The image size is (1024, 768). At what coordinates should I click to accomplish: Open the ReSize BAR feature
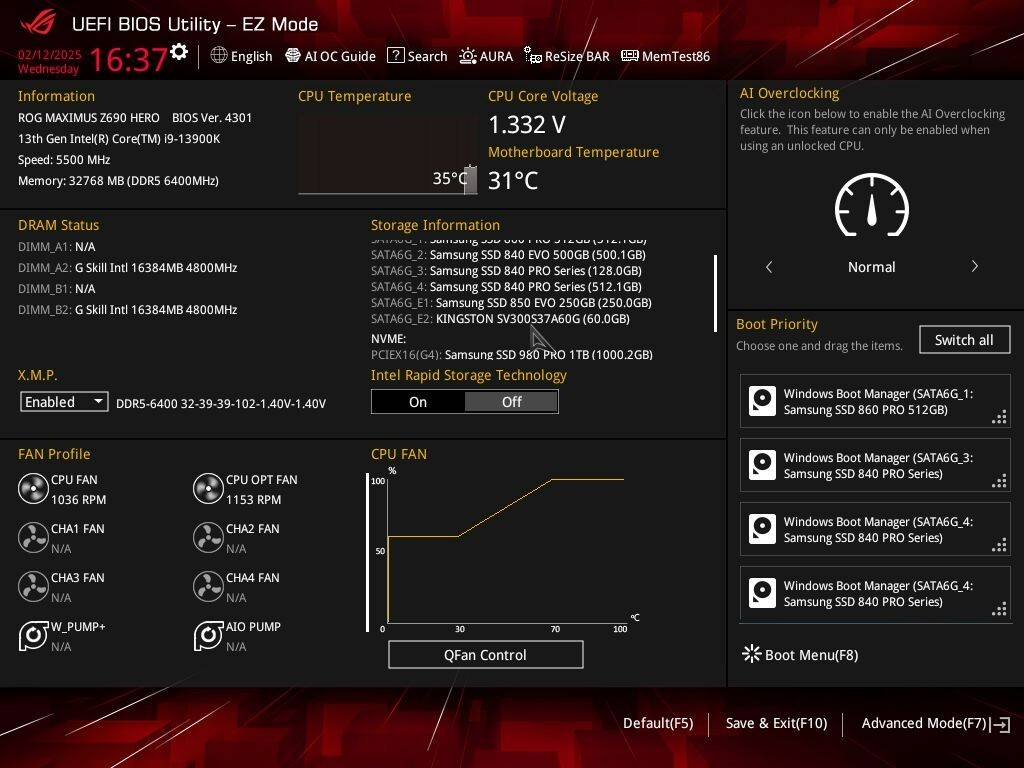pos(566,56)
